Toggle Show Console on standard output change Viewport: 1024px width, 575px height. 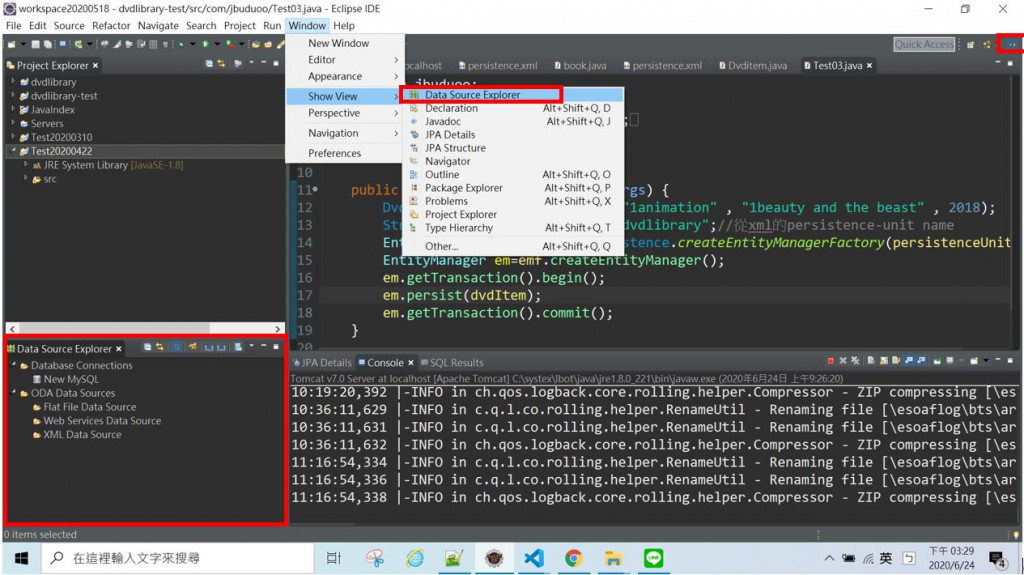coord(909,361)
